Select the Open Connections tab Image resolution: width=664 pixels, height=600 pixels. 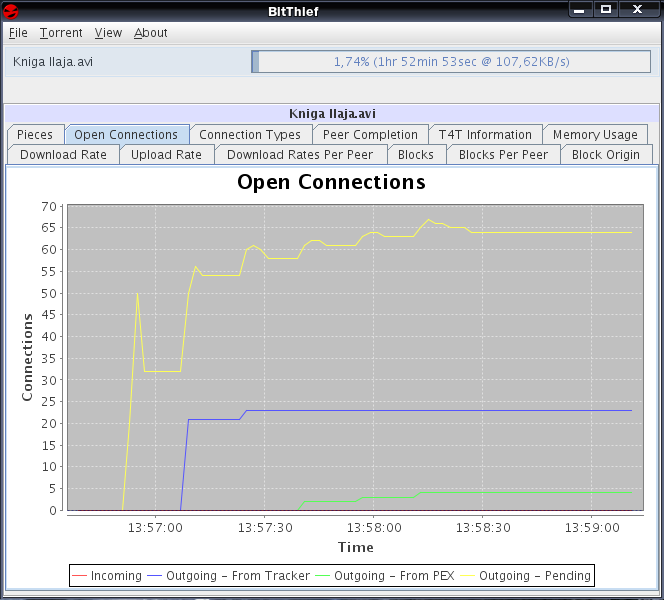point(126,135)
